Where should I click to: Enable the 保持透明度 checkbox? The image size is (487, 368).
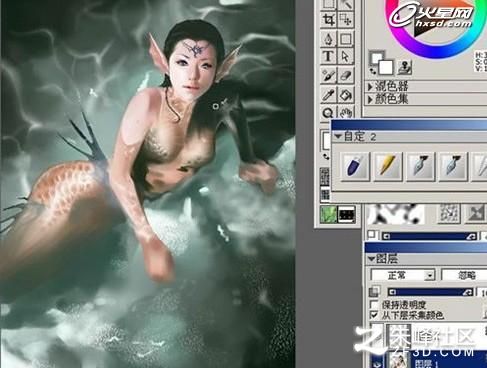pos(375,305)
